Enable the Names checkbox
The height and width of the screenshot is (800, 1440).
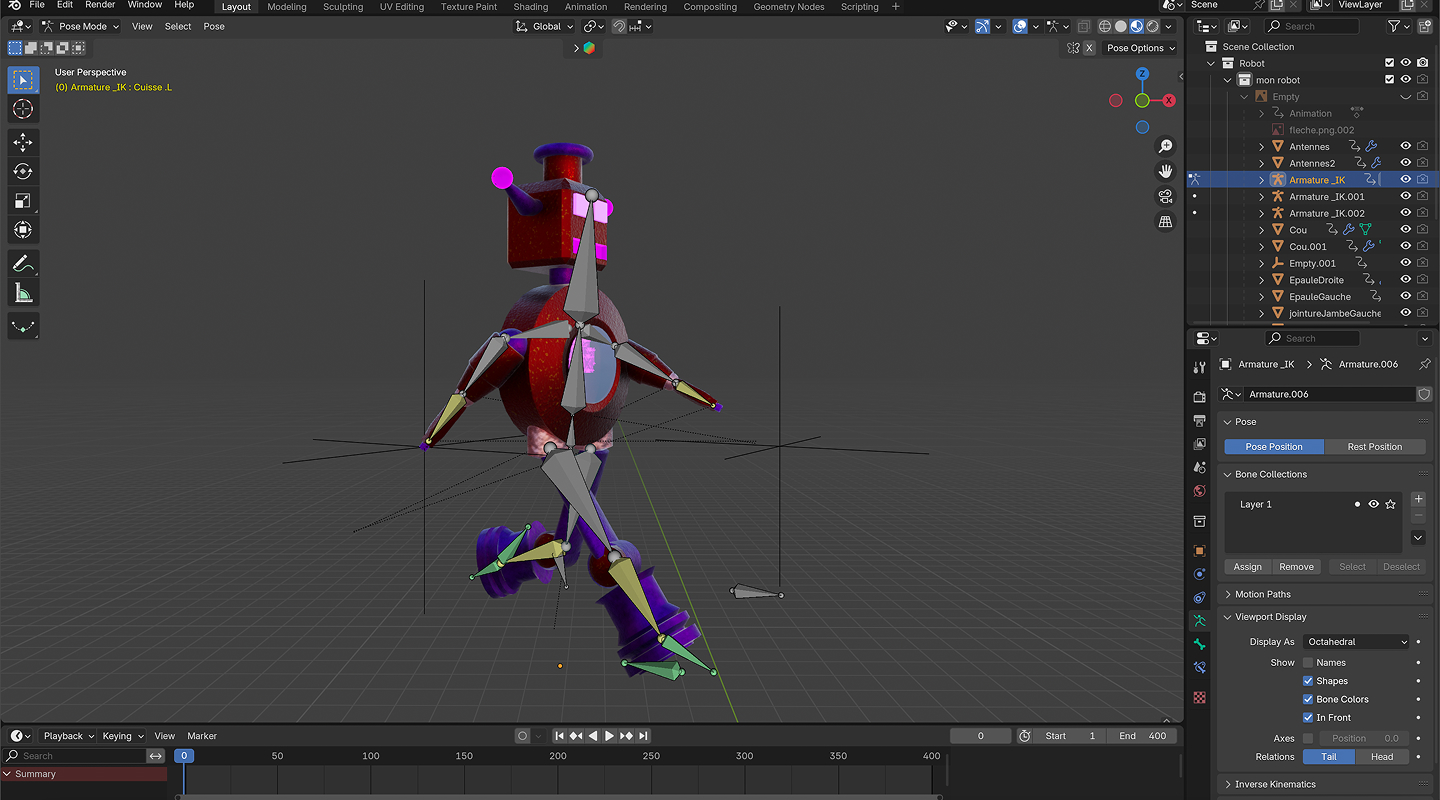[1308, 663]
